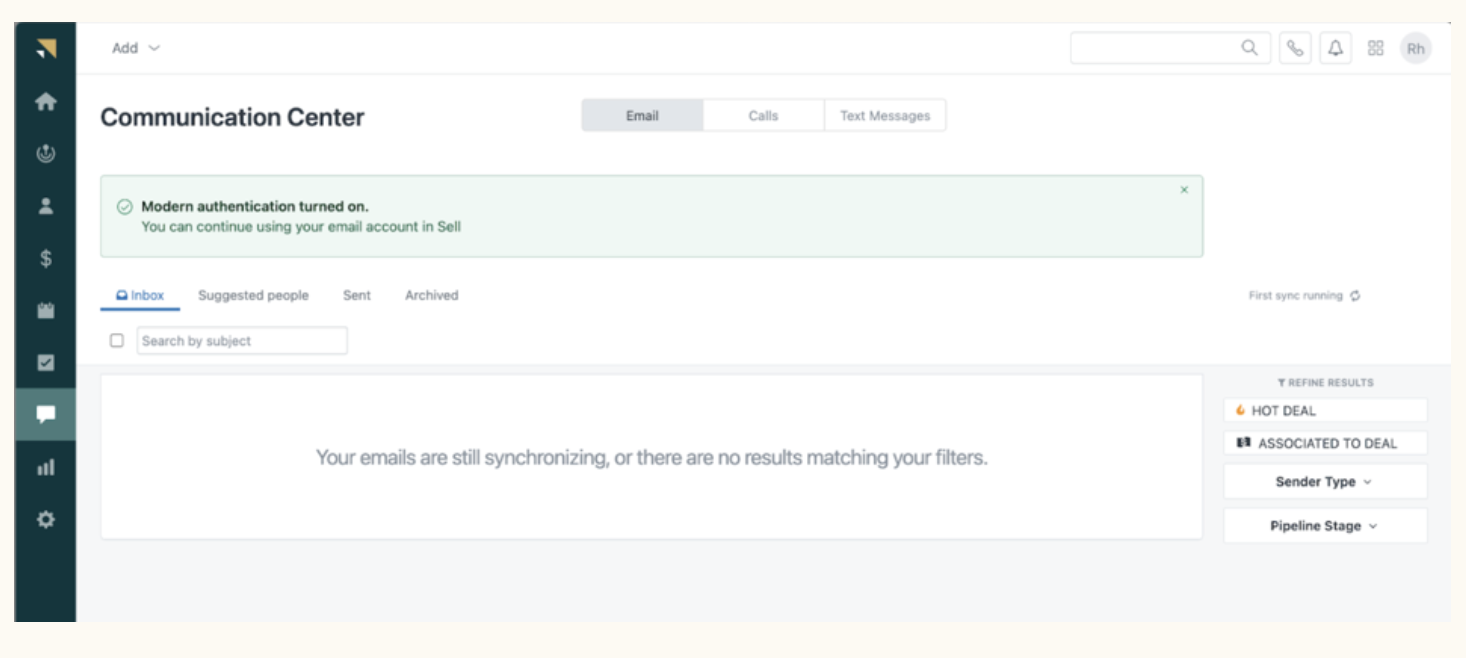
Task: Open Tasks checkmark icon in sidebar
Action: (x=45, y=363)
